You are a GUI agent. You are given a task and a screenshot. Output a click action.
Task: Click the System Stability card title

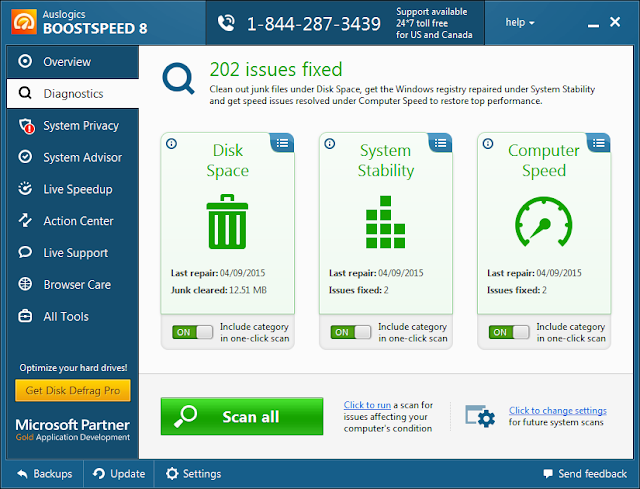tap(386, 160)
